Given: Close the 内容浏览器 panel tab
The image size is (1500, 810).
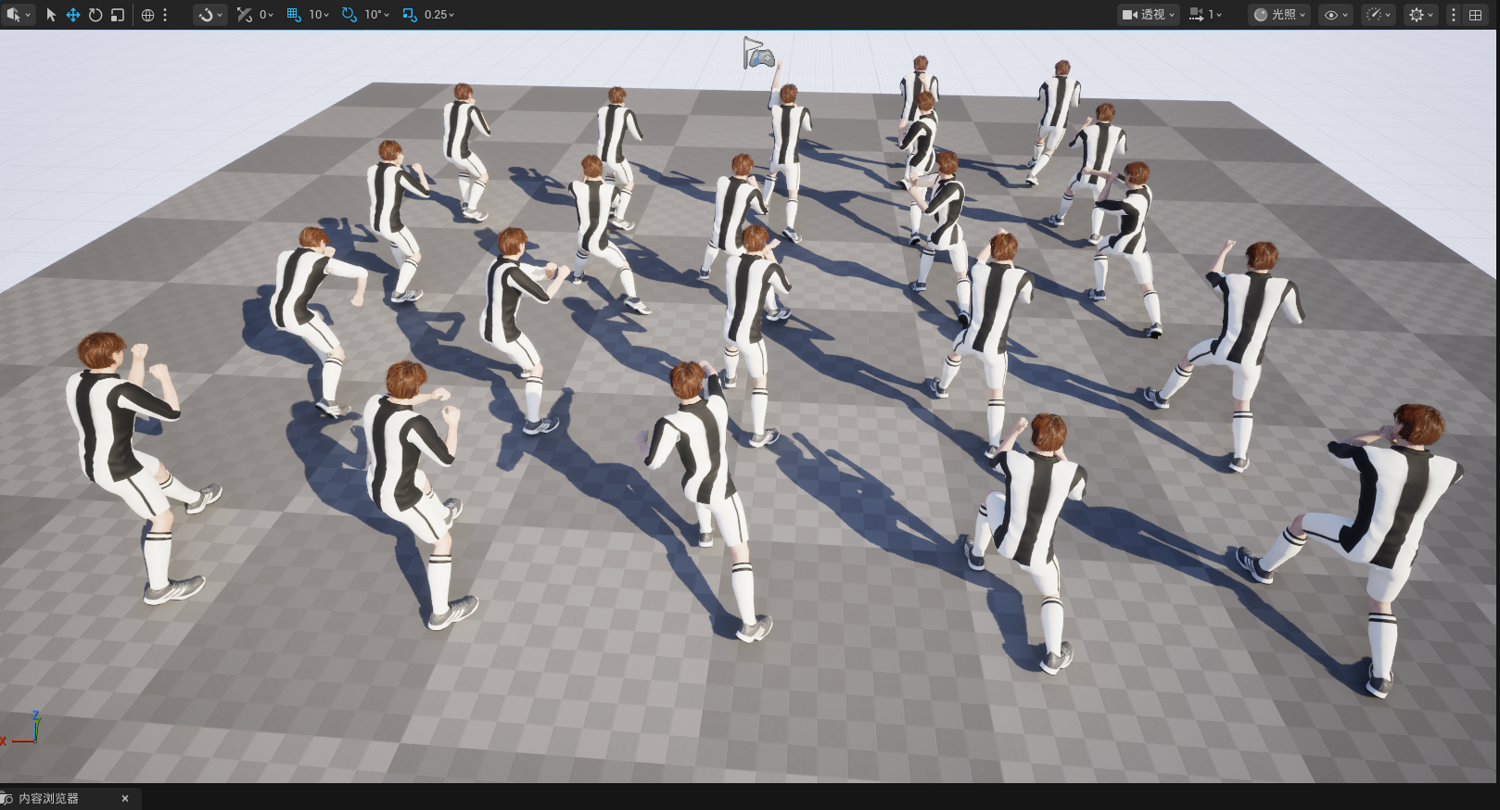Looking at the screenshot, I should 125,798.
